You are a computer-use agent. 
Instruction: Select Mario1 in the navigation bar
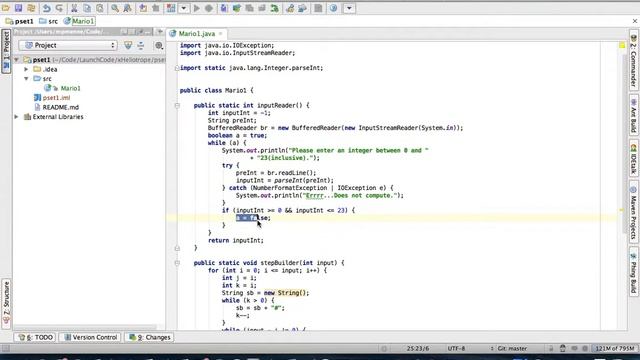80,21
